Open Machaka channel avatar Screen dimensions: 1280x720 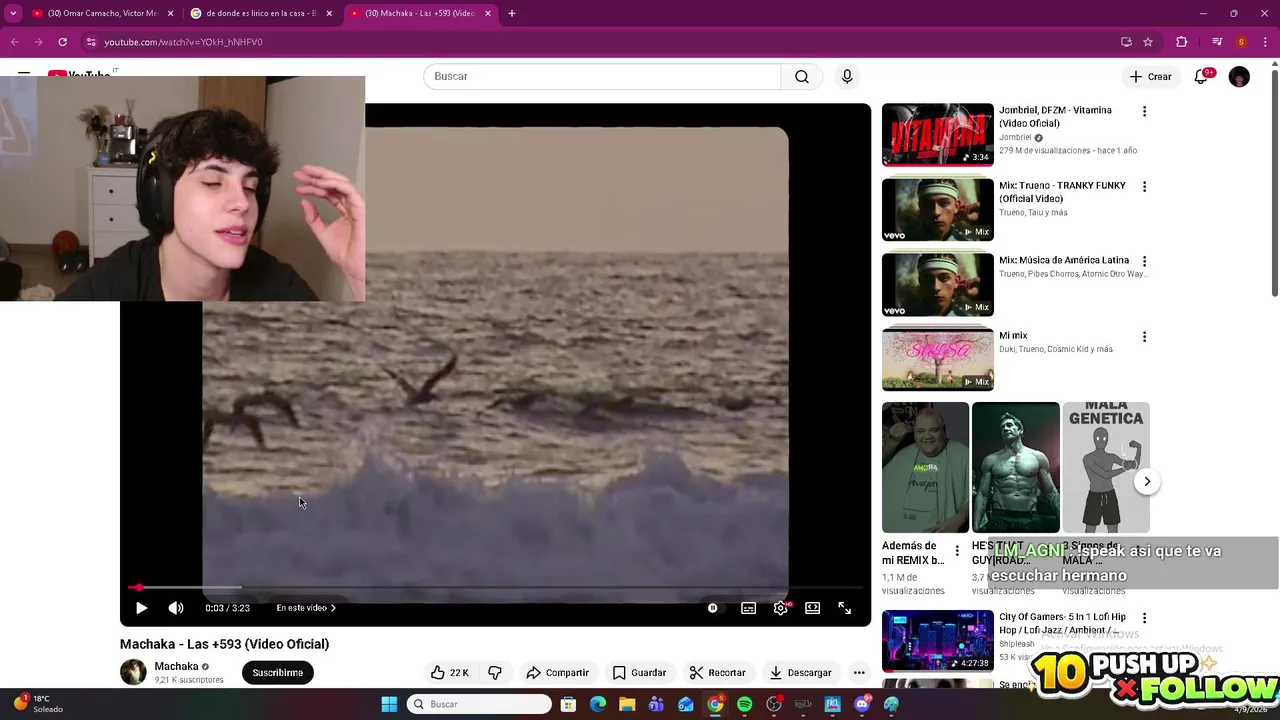tap(133, 672)
